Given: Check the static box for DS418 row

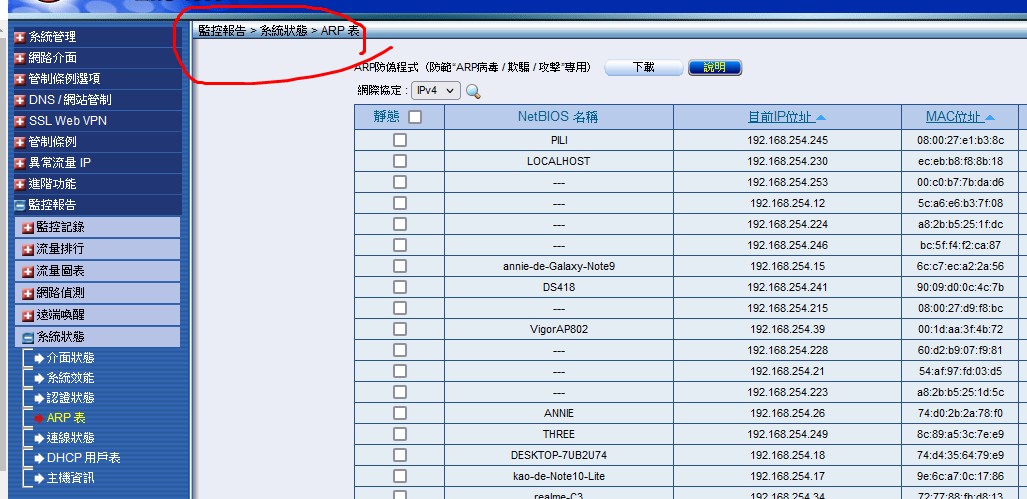Looking at the screenshot, I should [400, 287].
